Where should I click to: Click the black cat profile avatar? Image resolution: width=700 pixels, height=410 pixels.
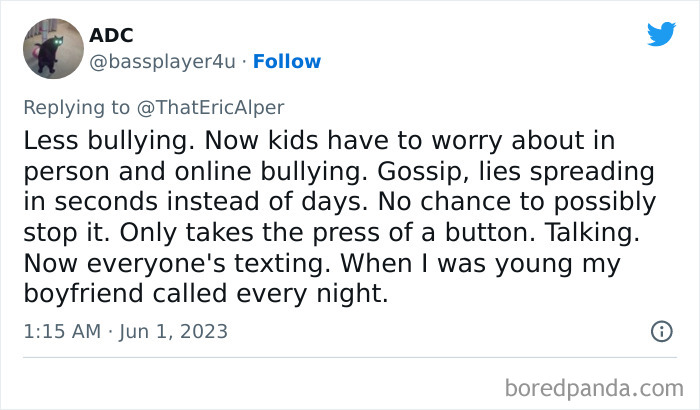pyautogui.click(x=52, y=49)
